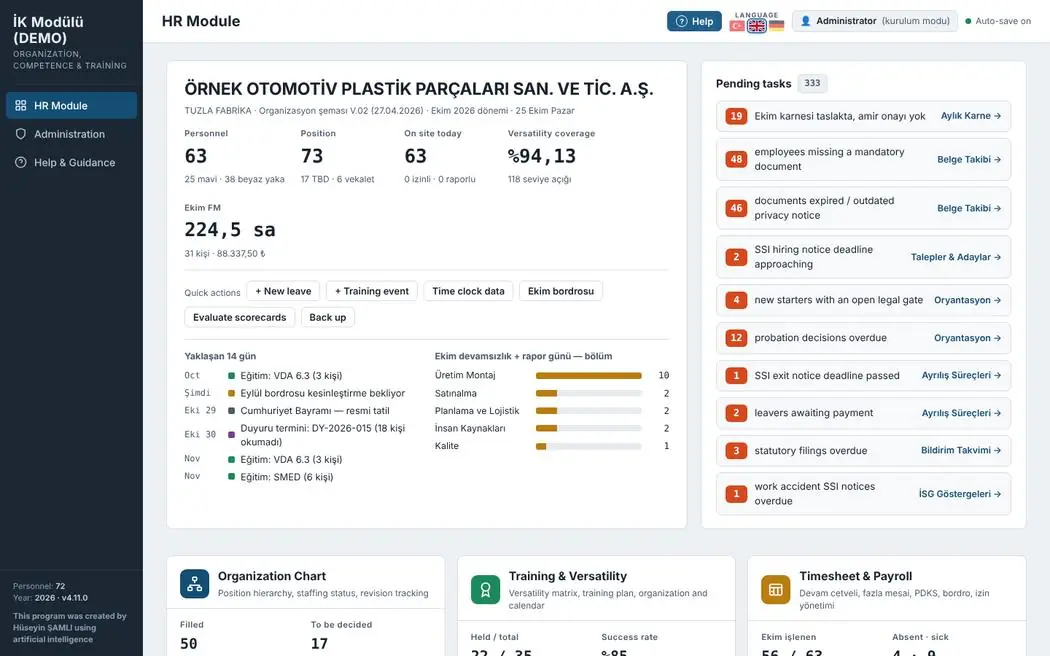This screenshot has width=1050, height=656.
Task: Click the Satınalma absence bar
Action: coord(589,394)
